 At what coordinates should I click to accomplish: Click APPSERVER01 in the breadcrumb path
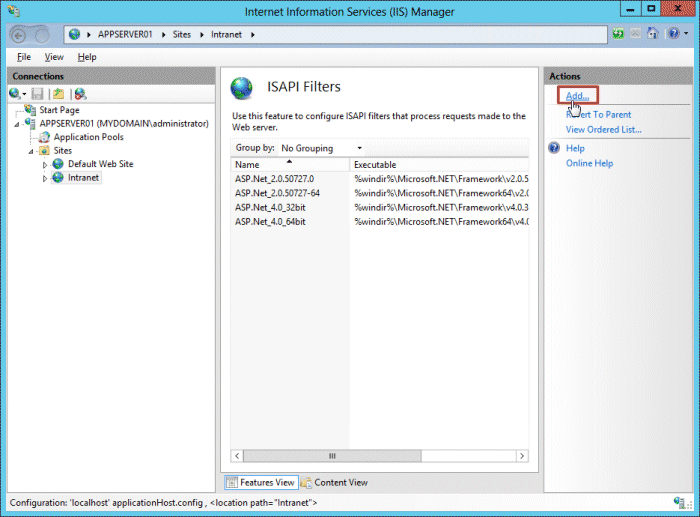coord(125,34)
